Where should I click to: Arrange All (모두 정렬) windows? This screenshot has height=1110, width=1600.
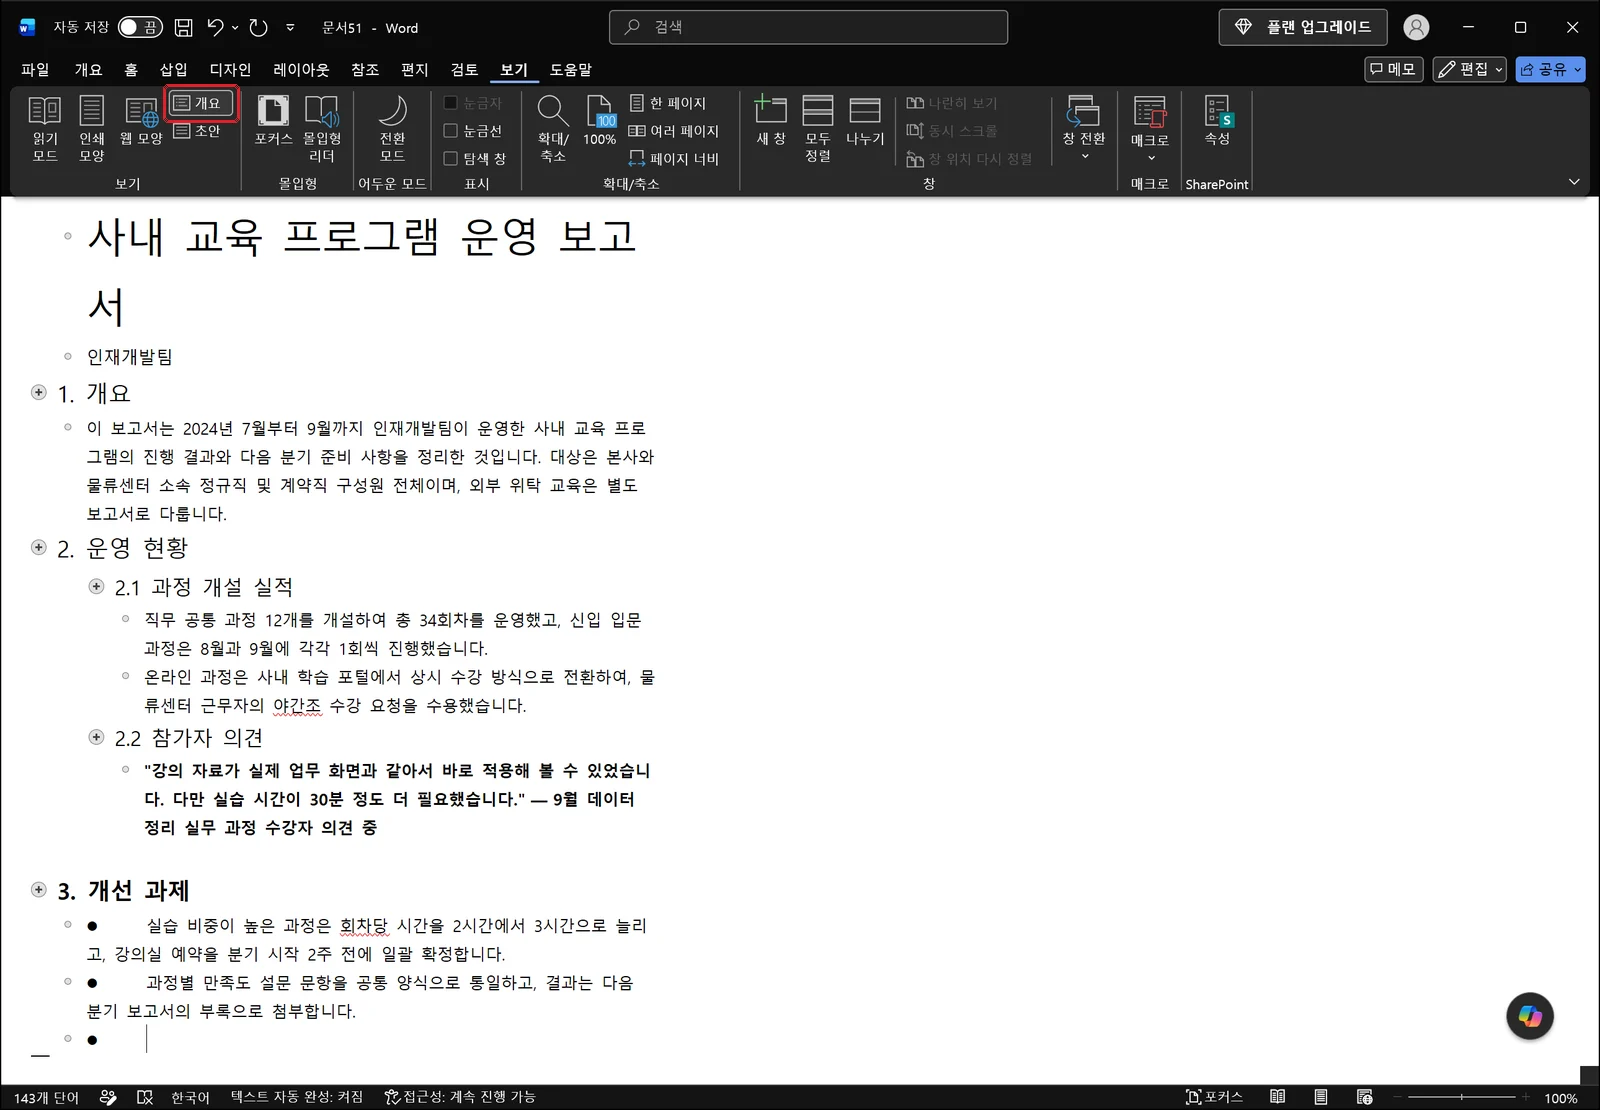pyautogui.click(x=818, y=129)
